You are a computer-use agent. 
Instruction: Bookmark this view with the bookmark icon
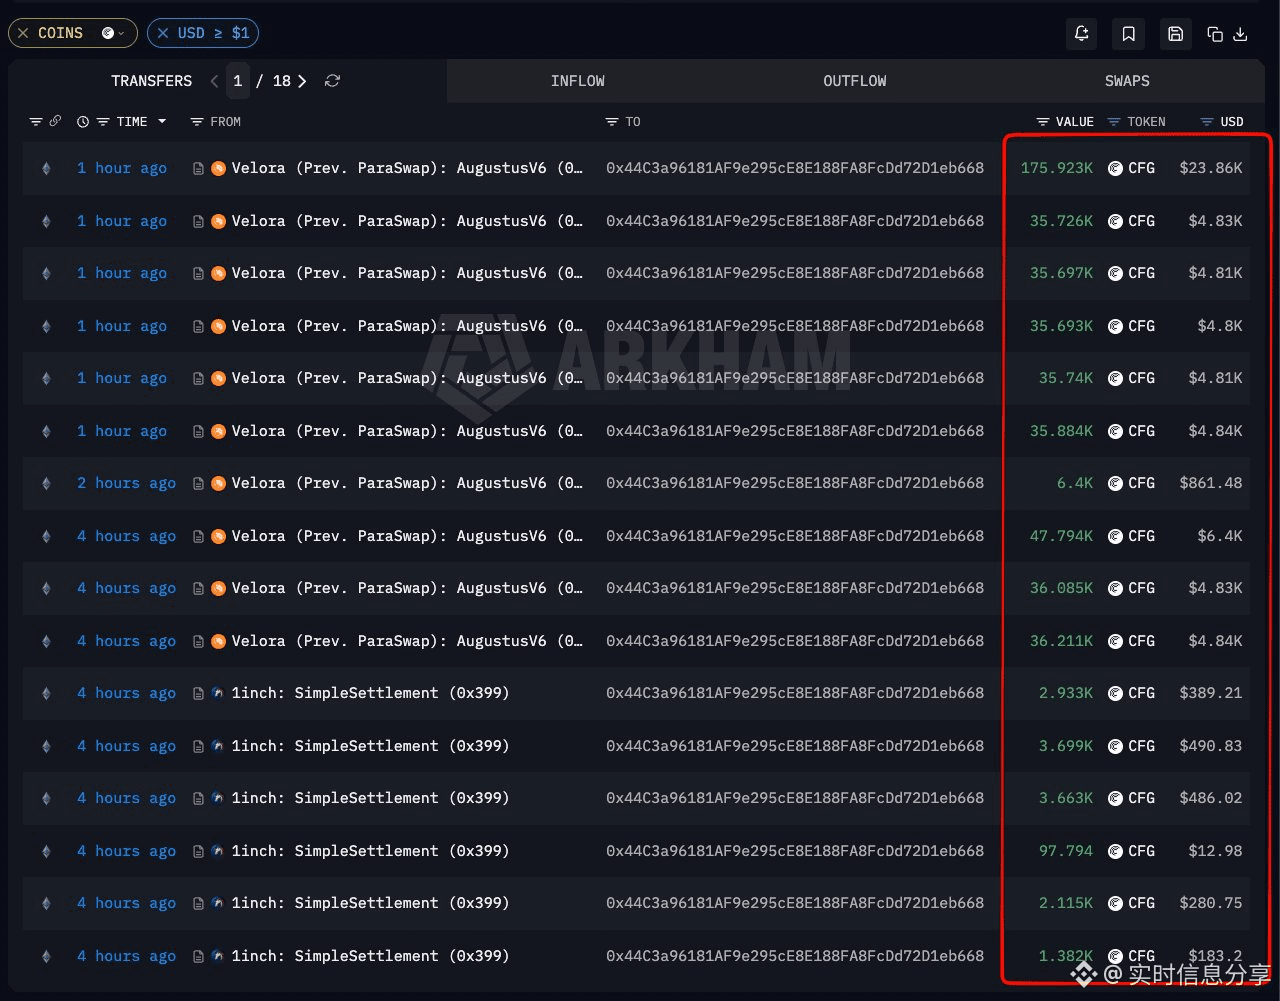(1129, 34)
